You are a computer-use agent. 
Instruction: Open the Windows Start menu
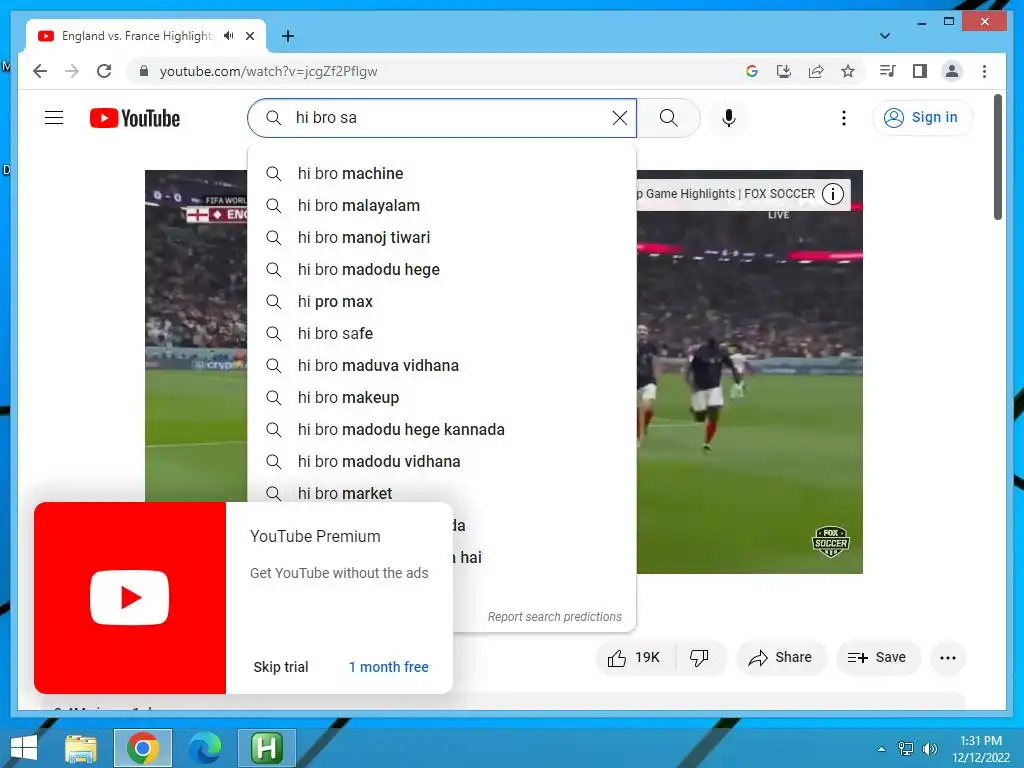tap(24, 748)
